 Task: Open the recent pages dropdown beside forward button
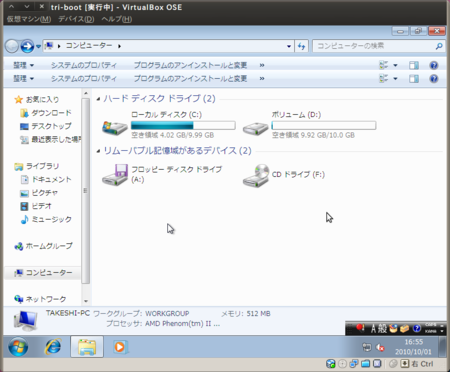[x=38, y=46]
